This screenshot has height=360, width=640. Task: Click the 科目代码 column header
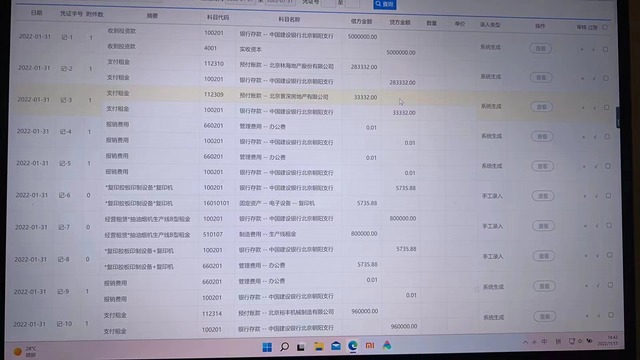pos(218,18)
